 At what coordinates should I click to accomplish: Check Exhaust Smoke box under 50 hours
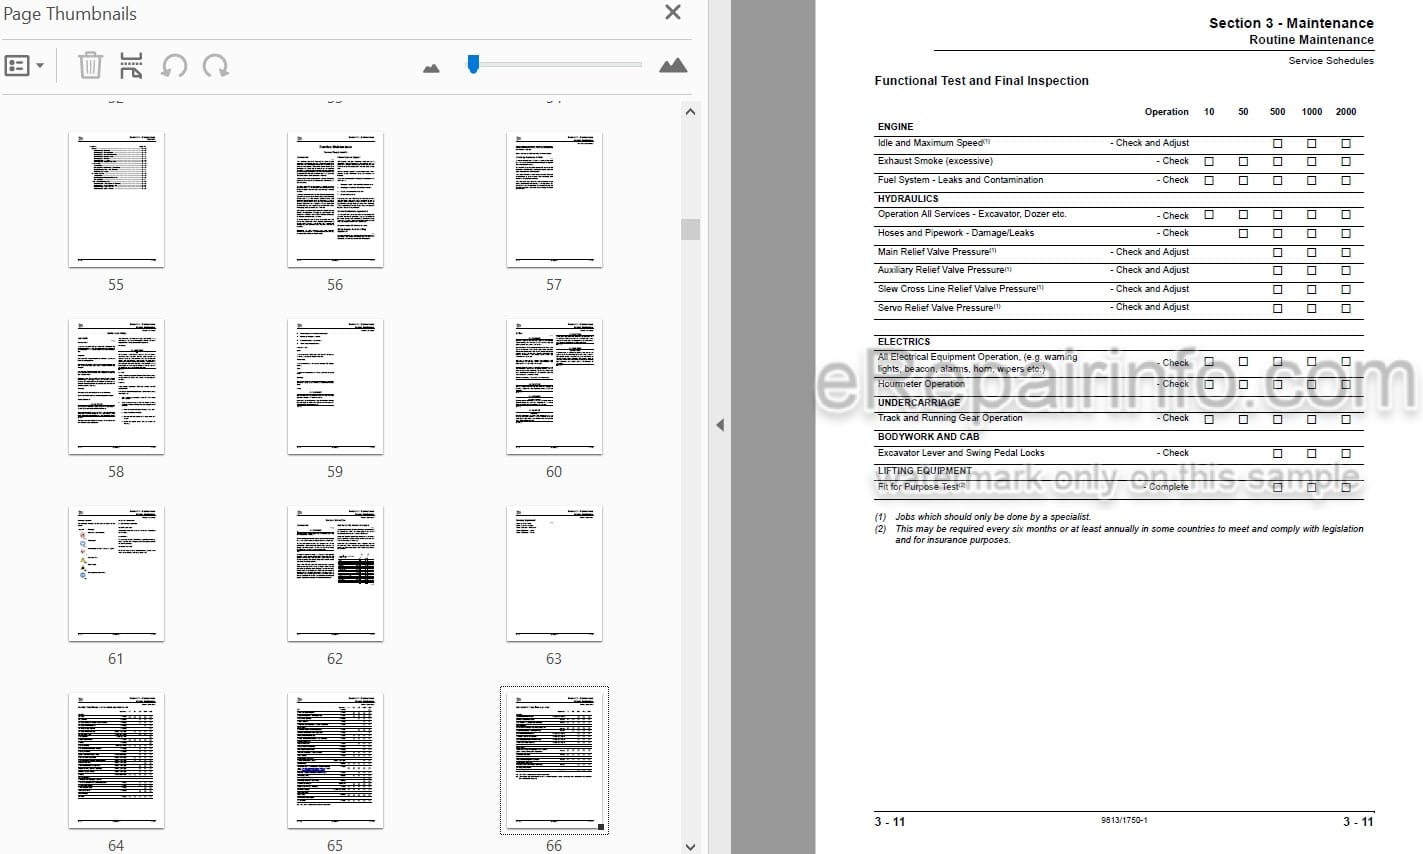click(1243, 161)
